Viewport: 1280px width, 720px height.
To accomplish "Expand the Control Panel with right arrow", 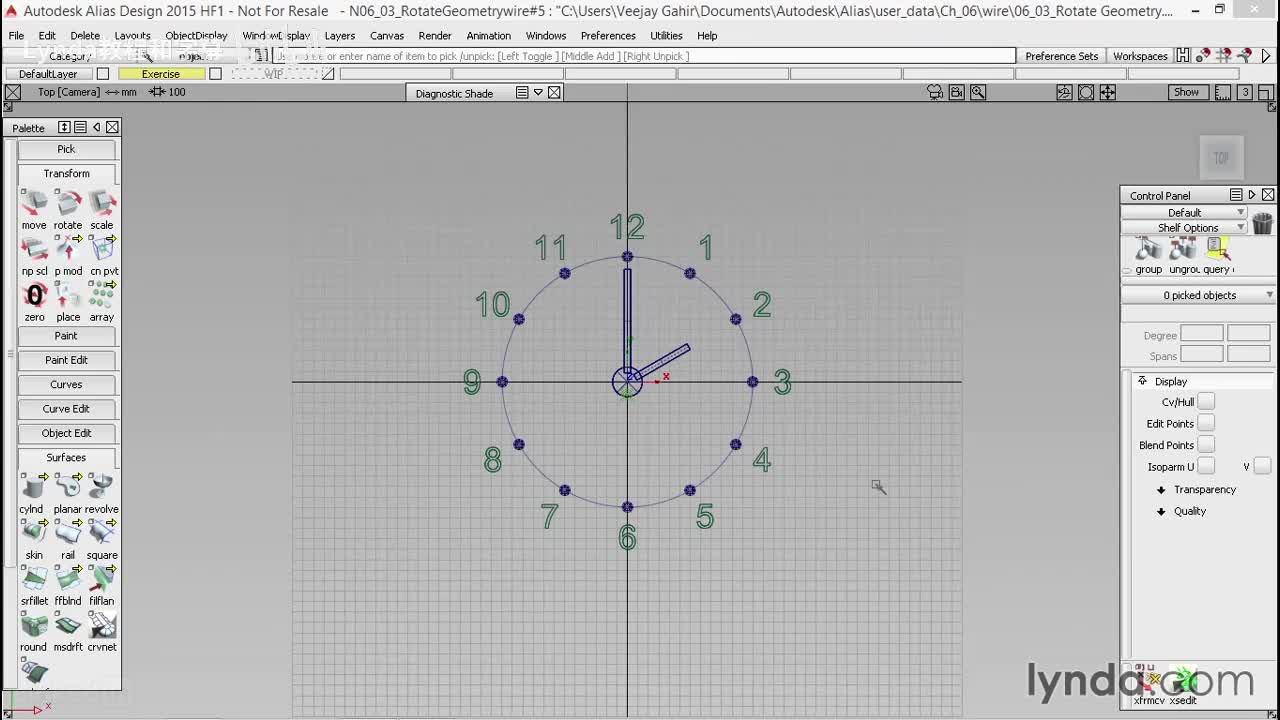I will coord(1251,195).
